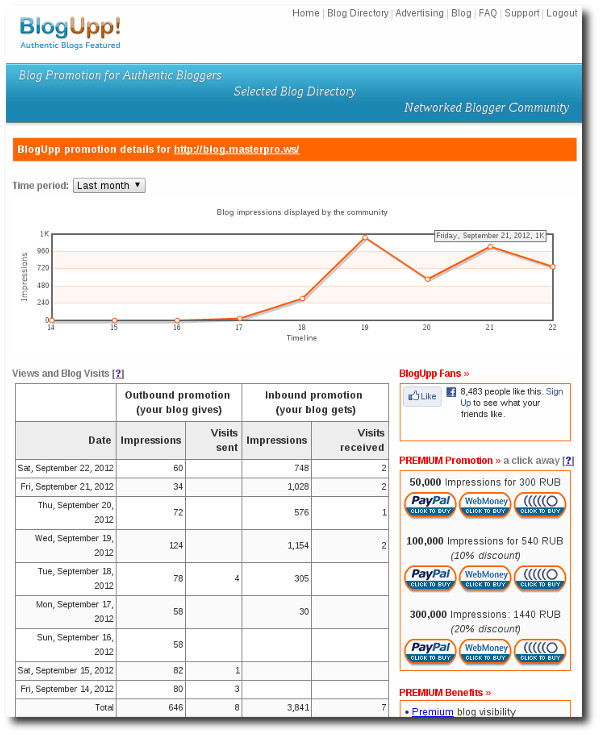The height and width of the screenshot is (735, 600).
Task: Buy 100,000 impressions via PayPal
Action: click(430, 578)
